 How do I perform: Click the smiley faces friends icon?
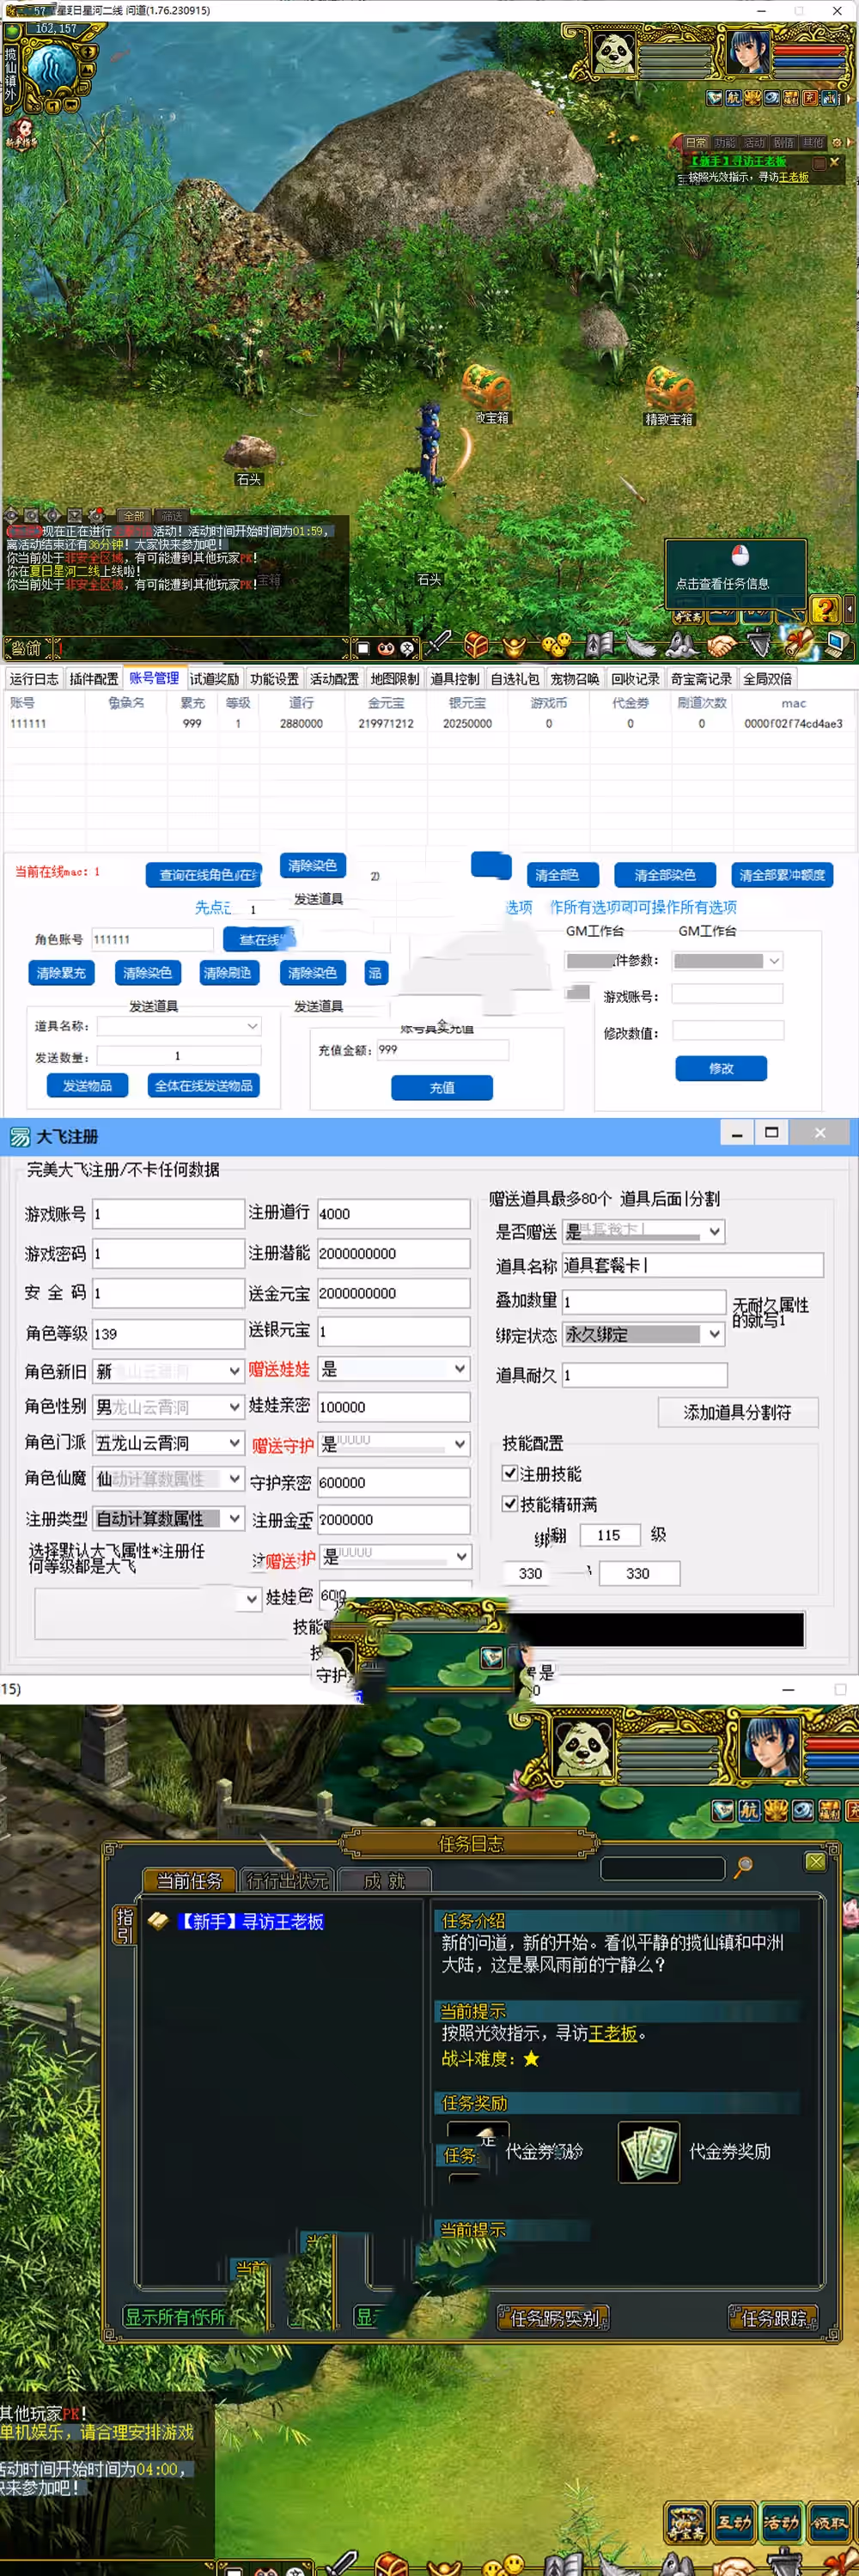pos(556,645)
